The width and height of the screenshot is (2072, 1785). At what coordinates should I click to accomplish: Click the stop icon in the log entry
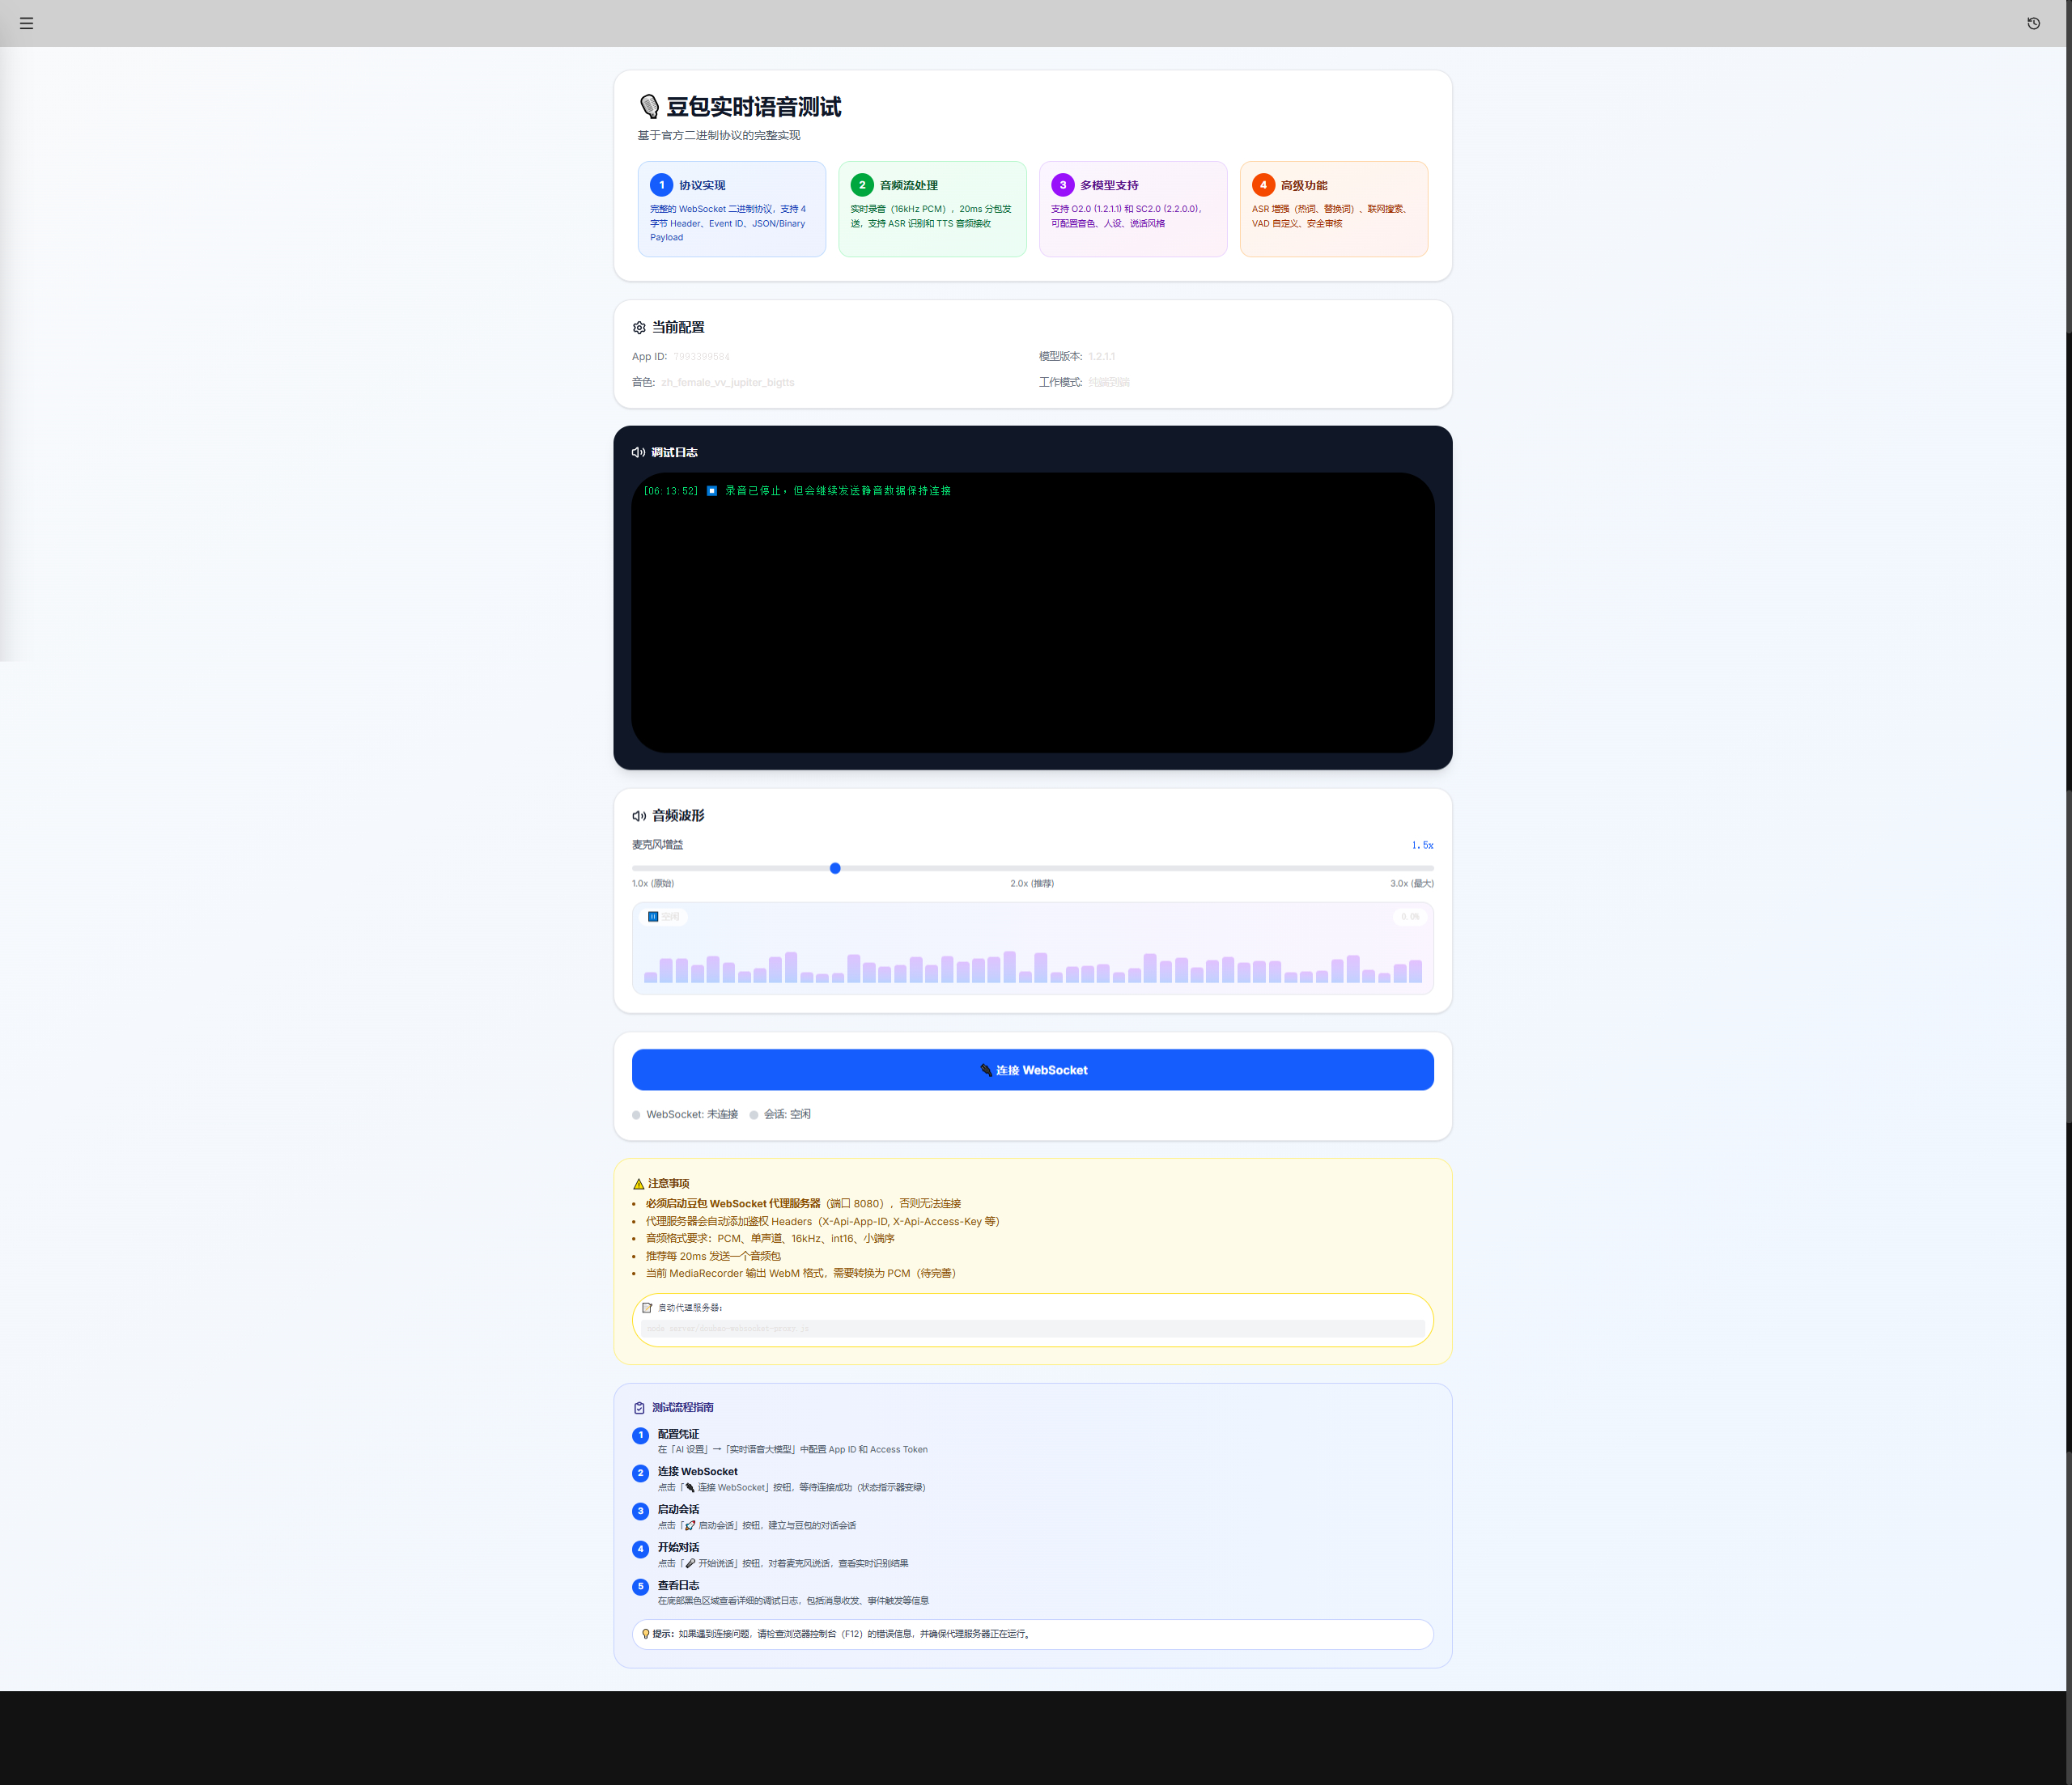tap(712, 491)
